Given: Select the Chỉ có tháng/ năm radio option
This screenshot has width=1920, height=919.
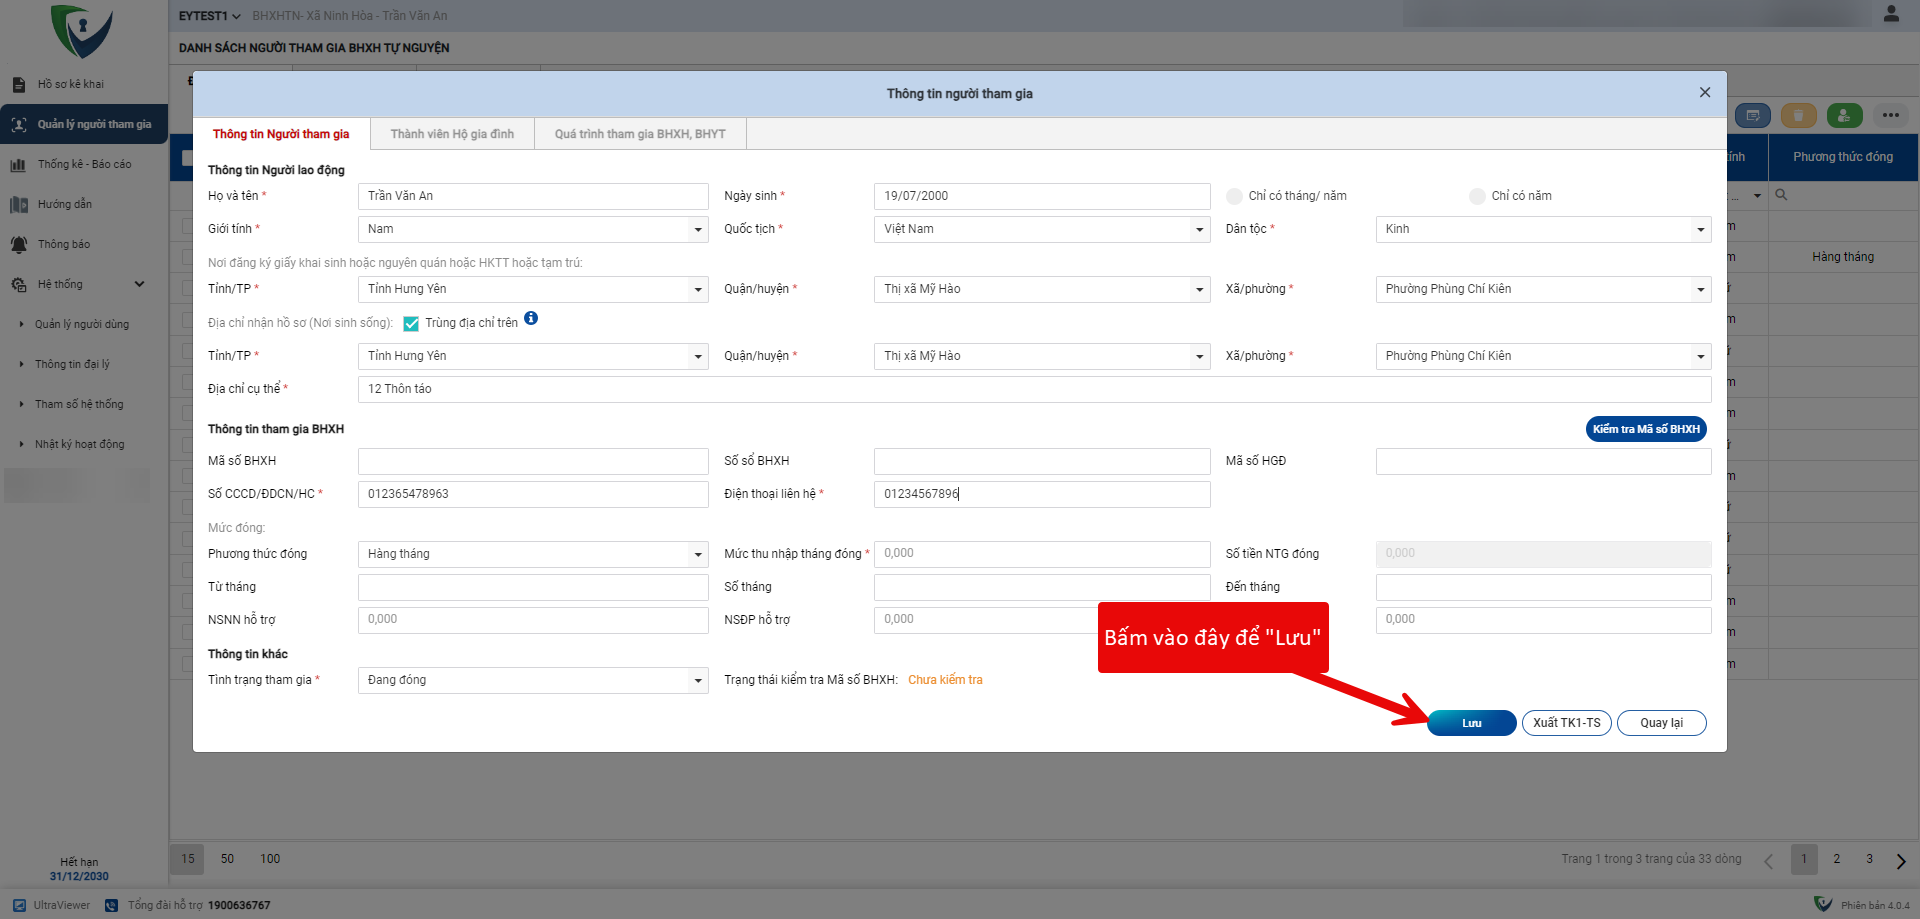Looking at the screenshot, I should [x=1235, y=197].
